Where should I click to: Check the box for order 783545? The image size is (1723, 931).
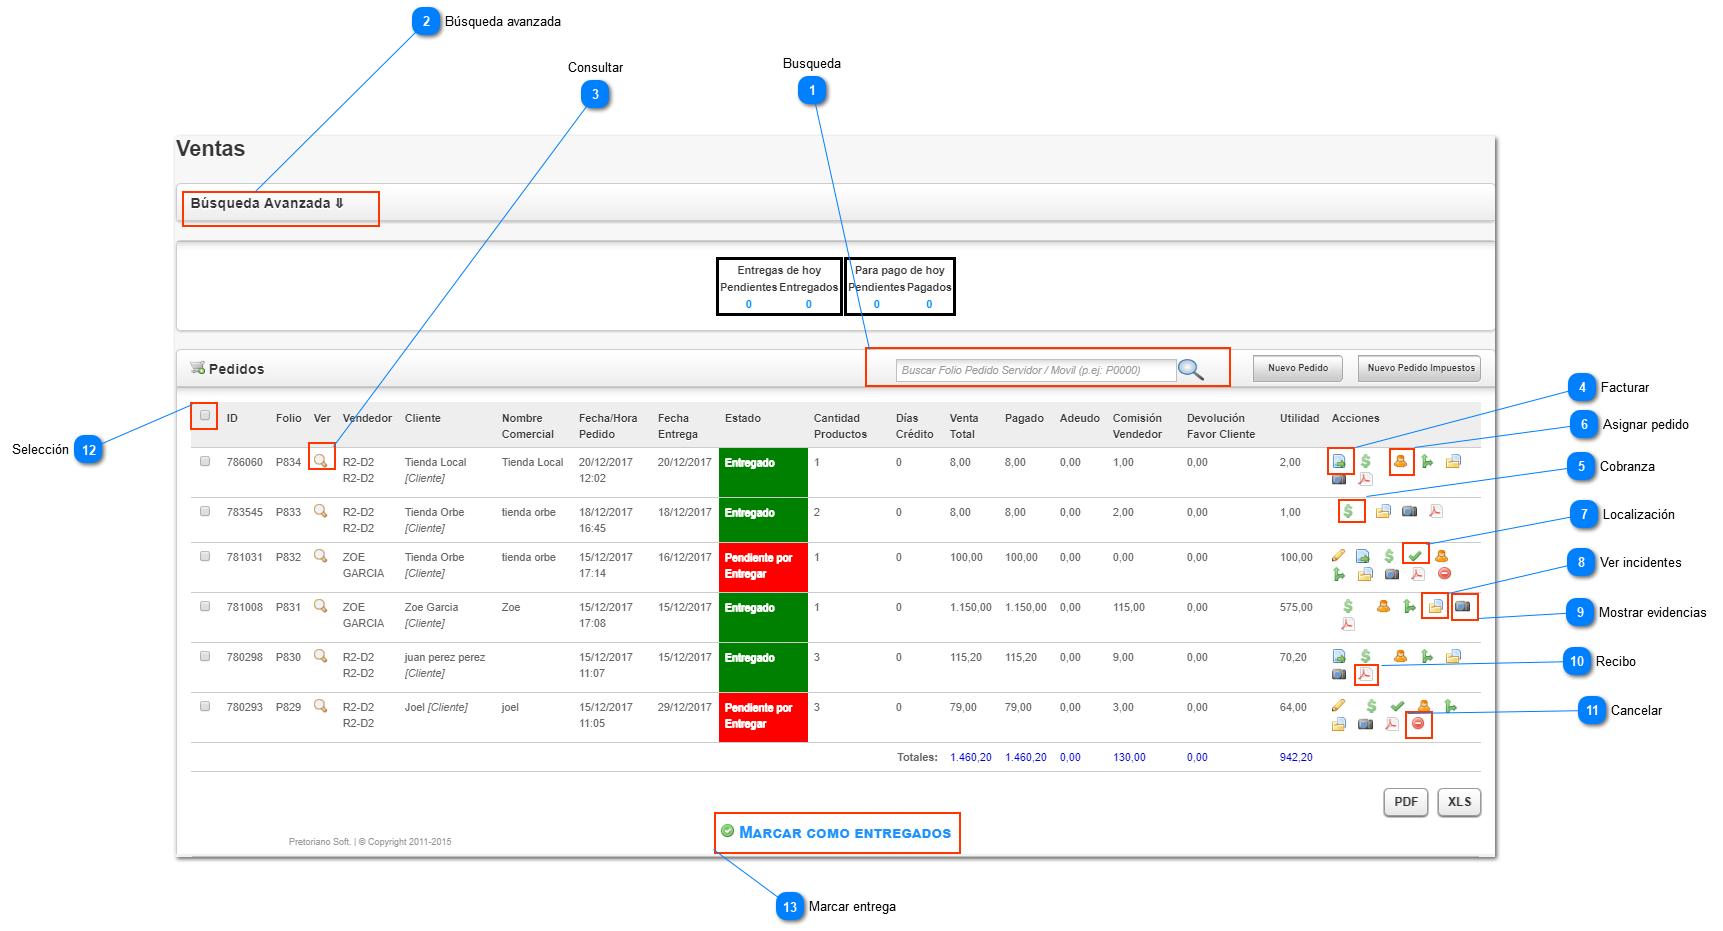point(205,511)
